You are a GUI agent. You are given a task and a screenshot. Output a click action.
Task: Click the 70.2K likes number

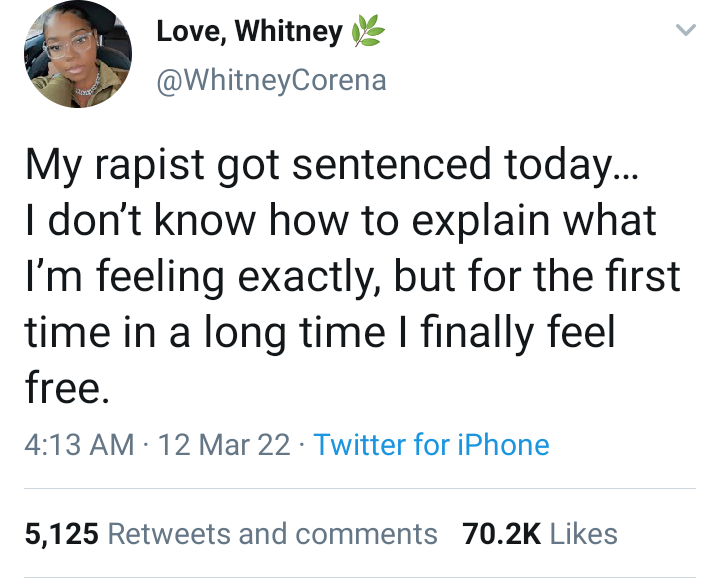pyautogui.click(x=502, y=534)
